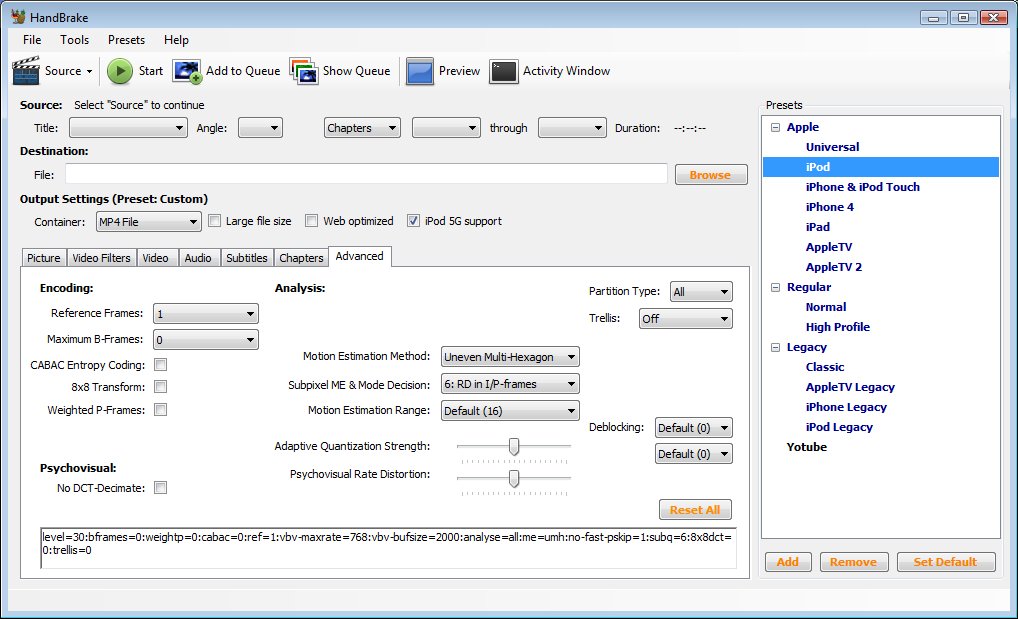Open the Presets menu

(x=127, y=40)
